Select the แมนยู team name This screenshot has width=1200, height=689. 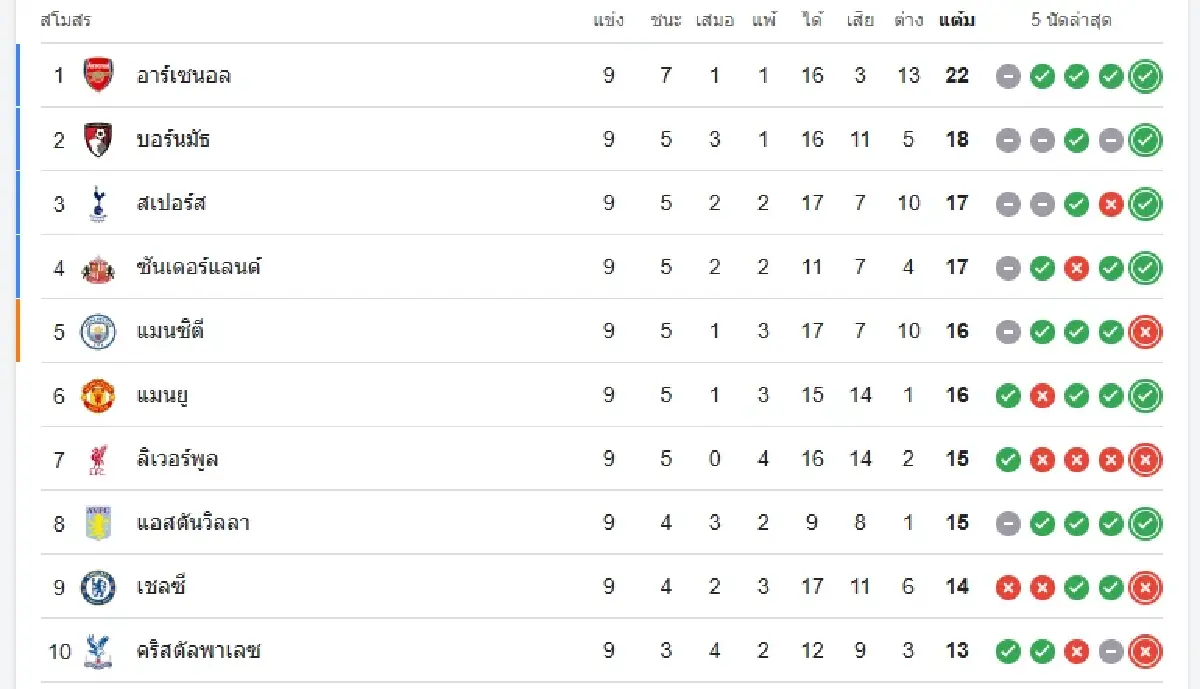163,395
